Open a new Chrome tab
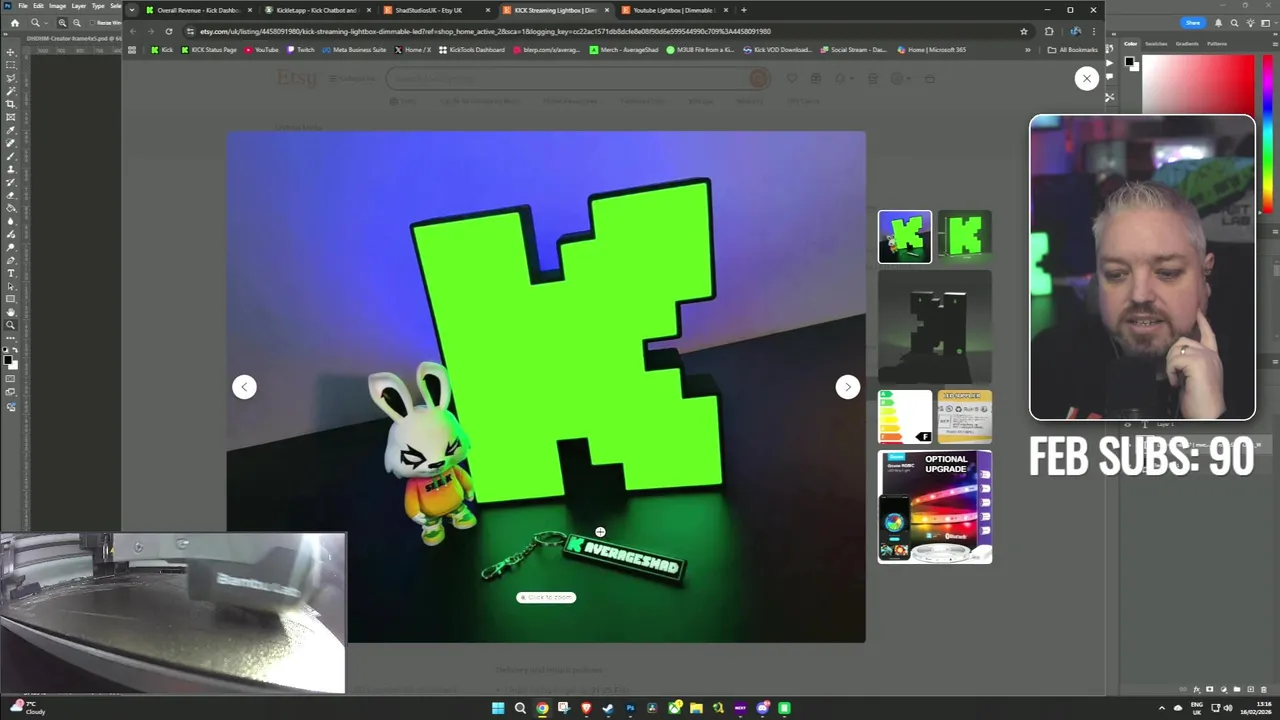 pyautogui.click(x=743, y=10)
